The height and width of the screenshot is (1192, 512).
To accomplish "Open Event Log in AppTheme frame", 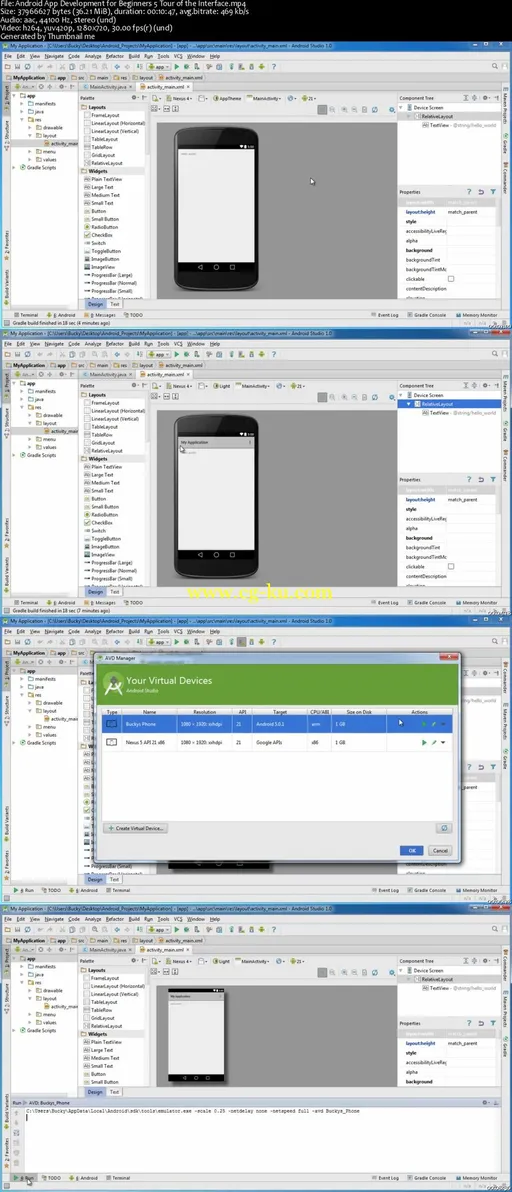I will coord(387,315).
